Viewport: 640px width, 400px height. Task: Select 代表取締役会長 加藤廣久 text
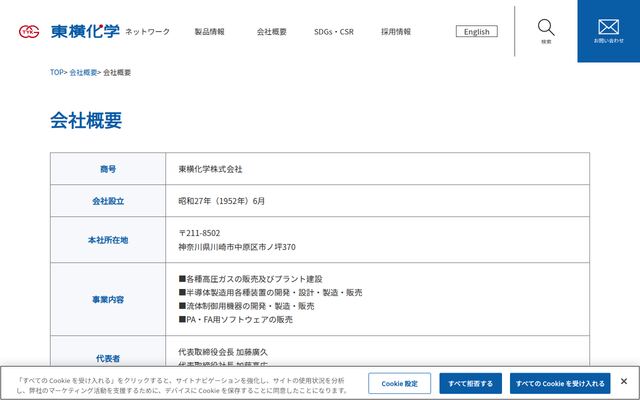click(x=223, y=352)
